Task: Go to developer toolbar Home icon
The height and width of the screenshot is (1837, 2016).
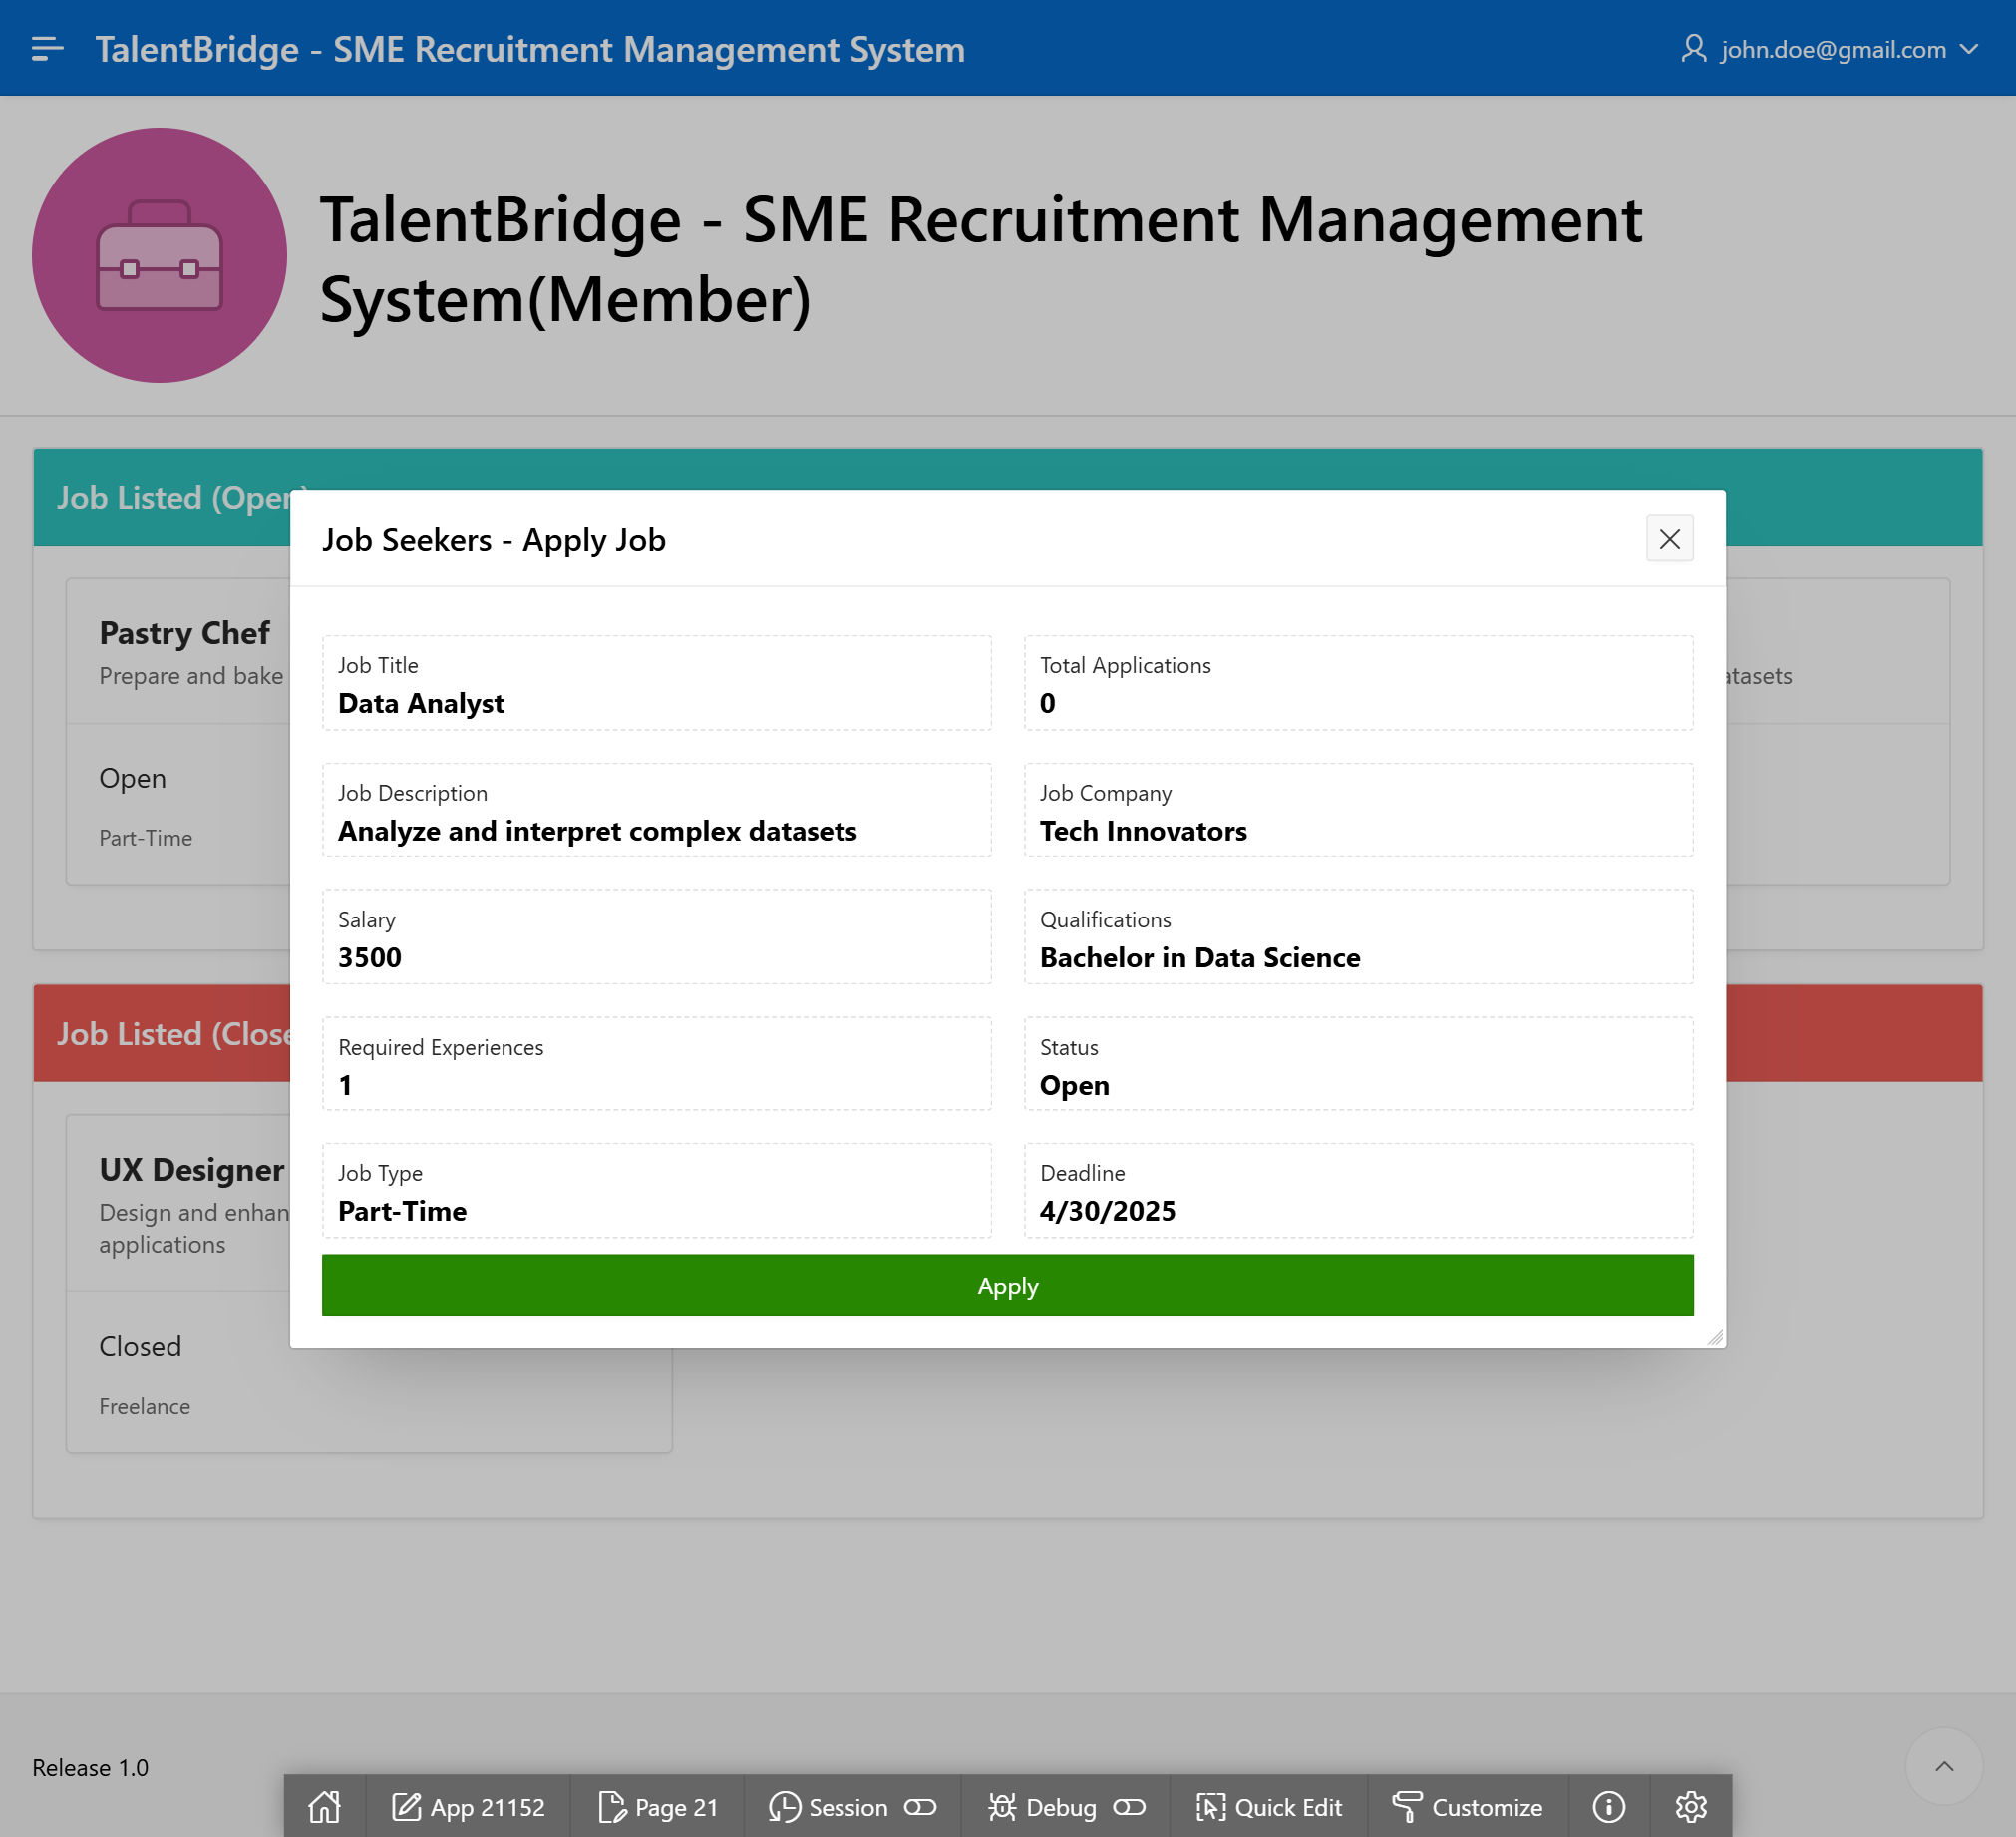Action: 325,1807
